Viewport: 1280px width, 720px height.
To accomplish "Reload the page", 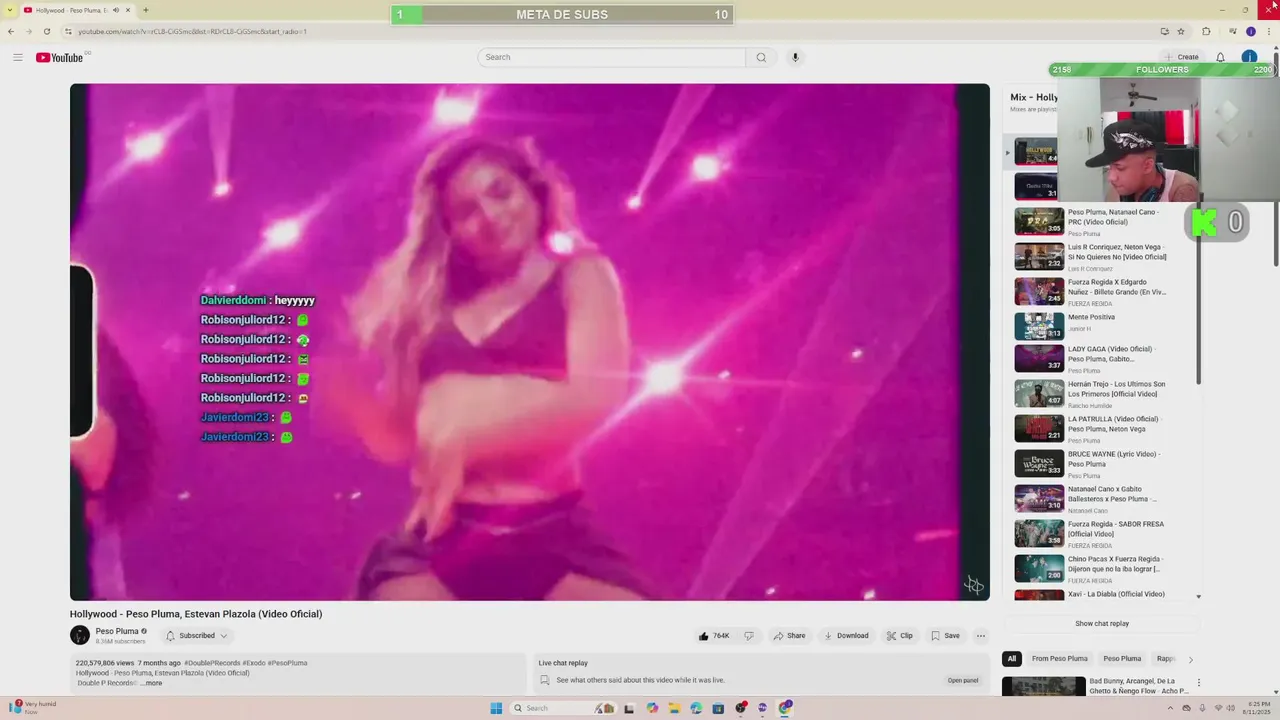I will [x=47, y=31].
